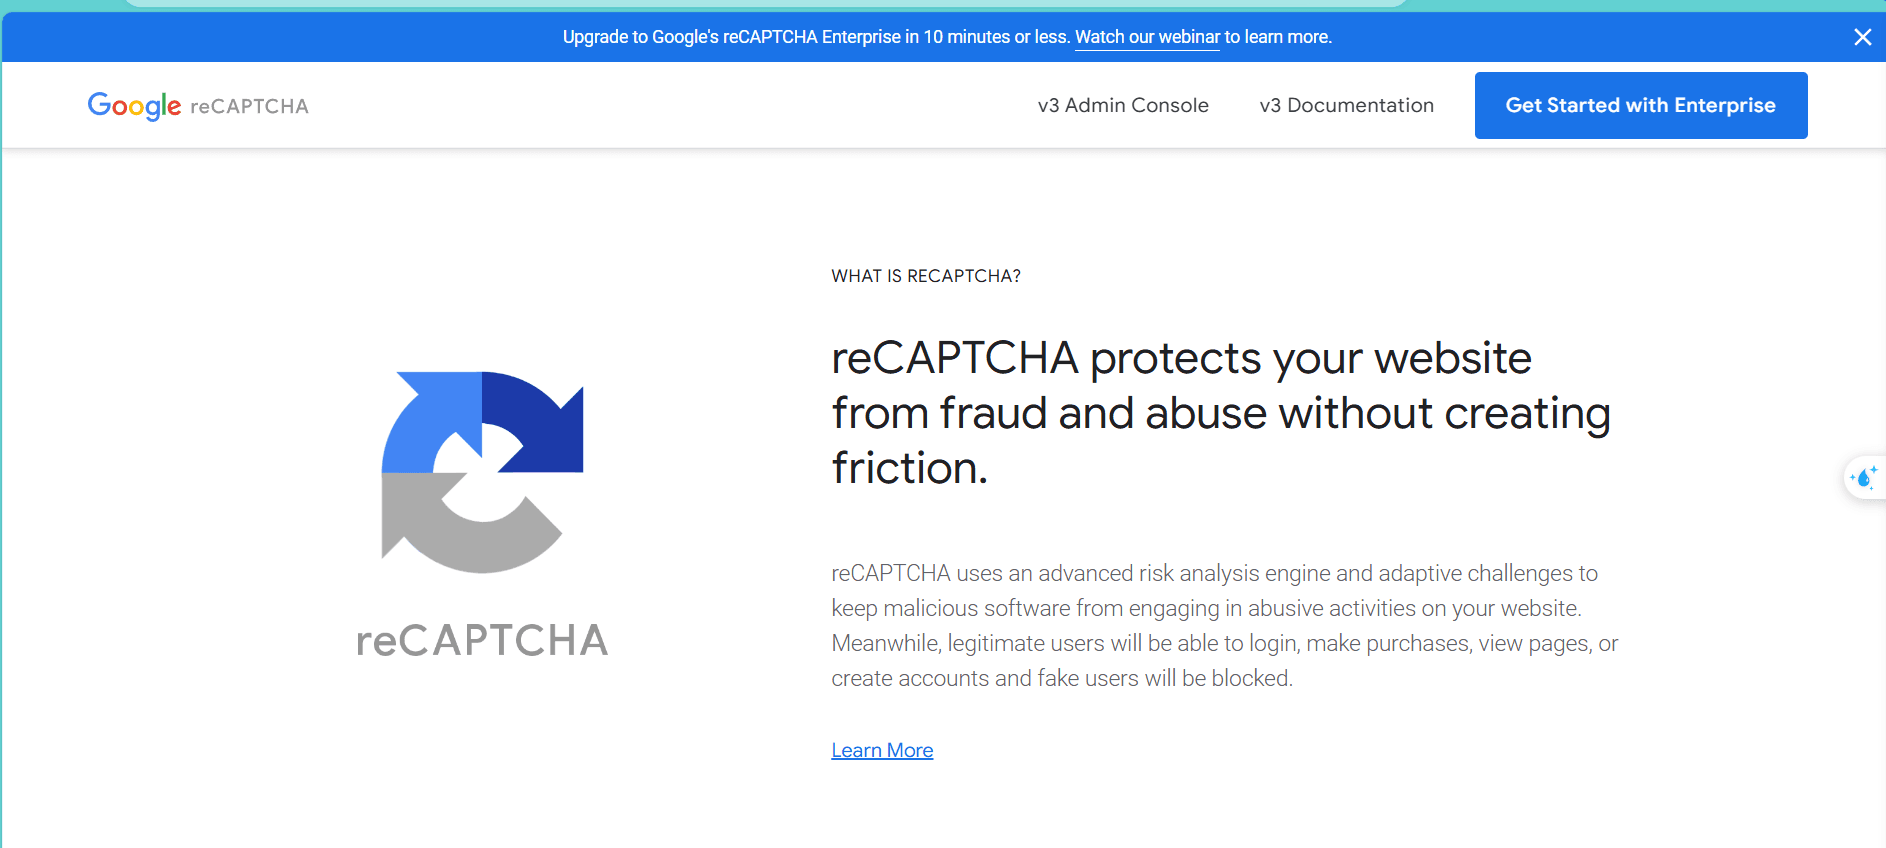Open the v3 Admin Console
The height and width of the screenshot is (848, 1886).
point(1123,105)
